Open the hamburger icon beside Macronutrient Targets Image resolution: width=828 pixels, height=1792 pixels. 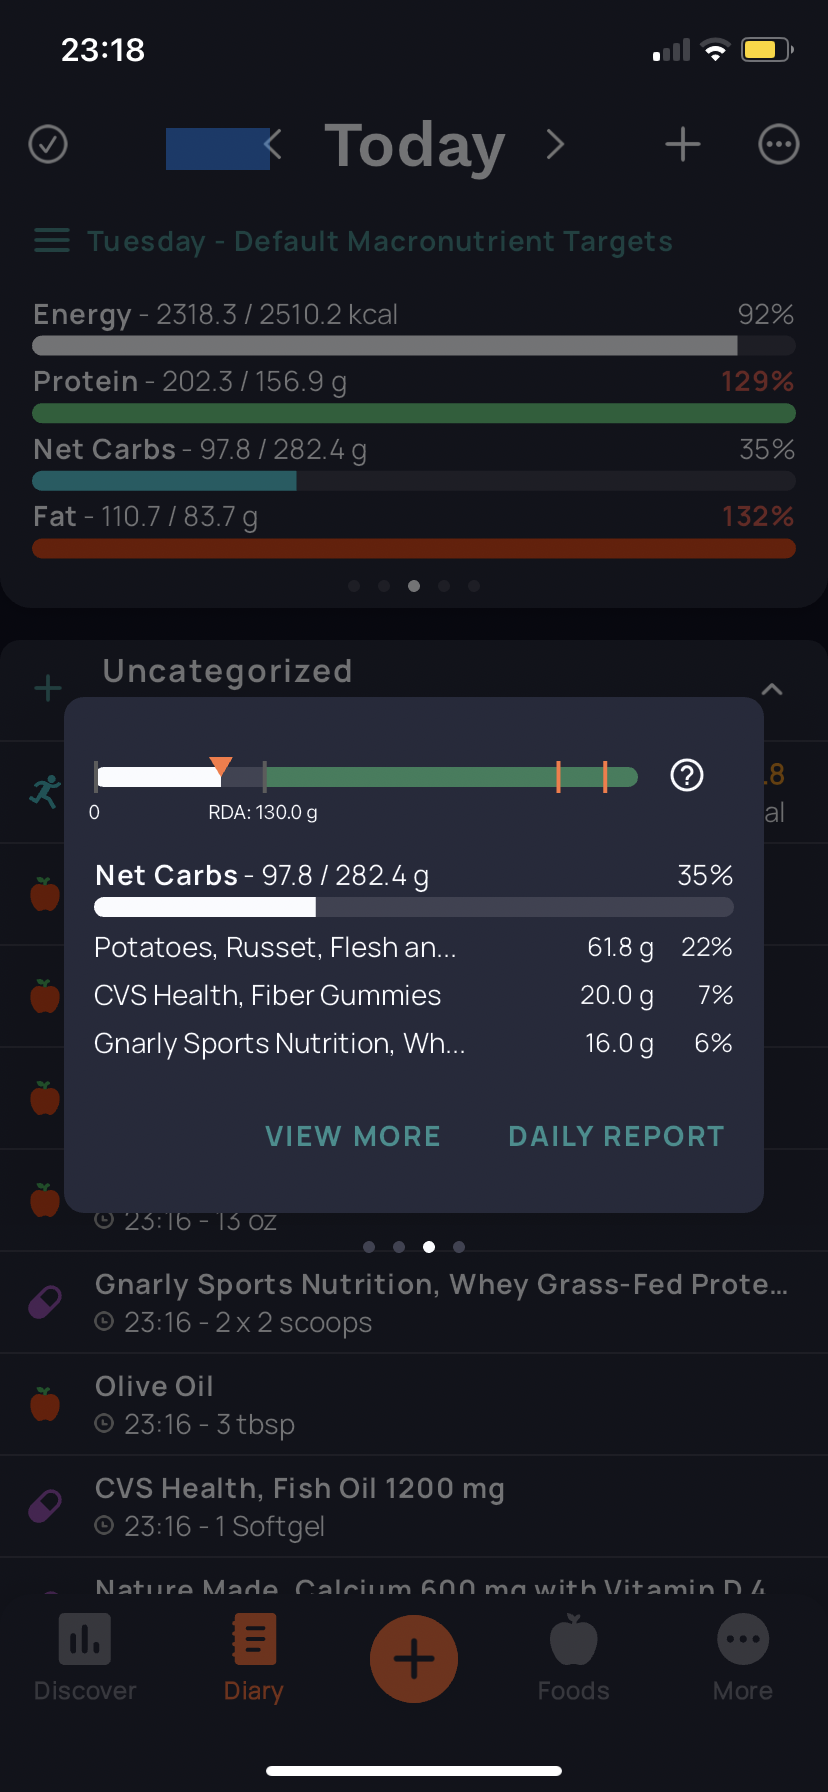[x=52, y=241]
